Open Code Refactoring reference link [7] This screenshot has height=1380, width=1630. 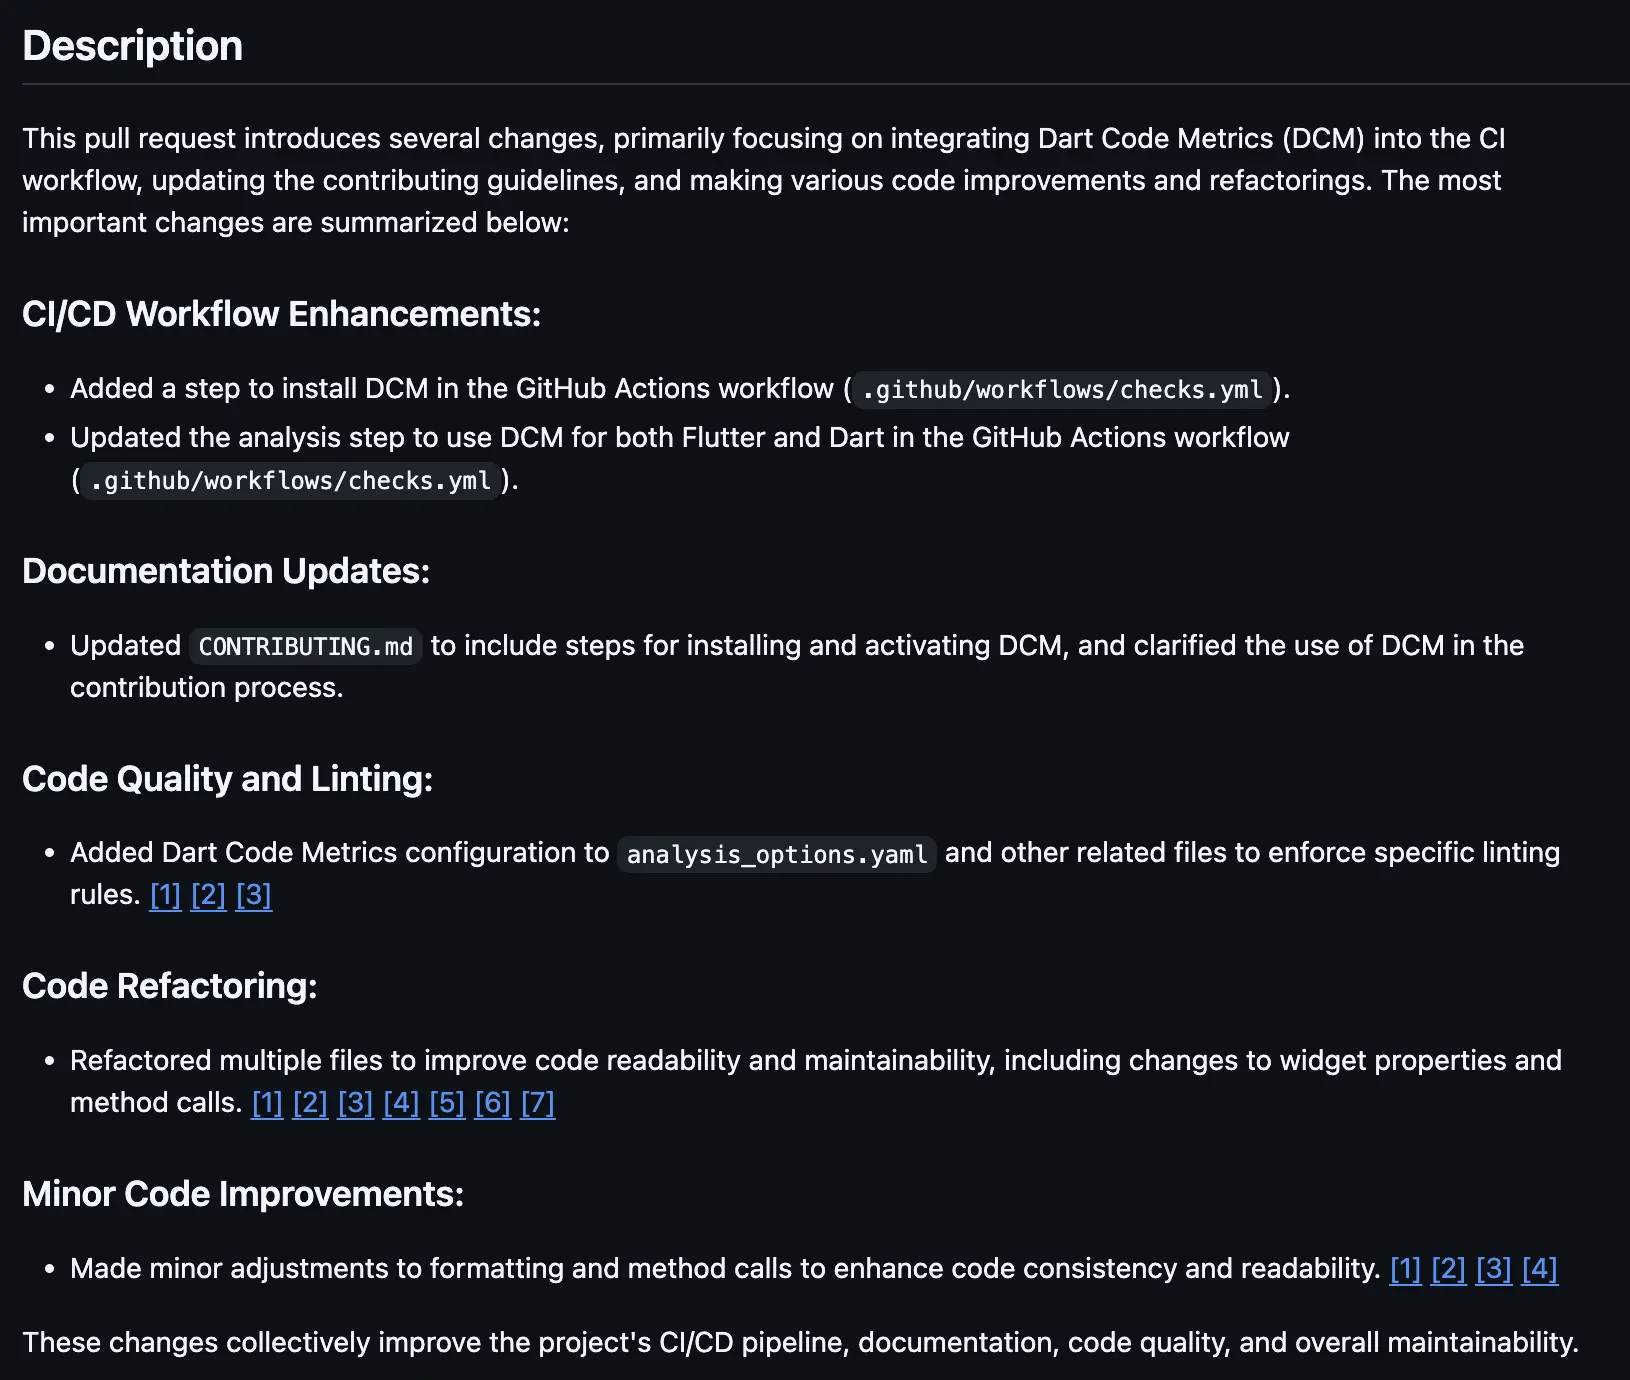(538, 1103)
